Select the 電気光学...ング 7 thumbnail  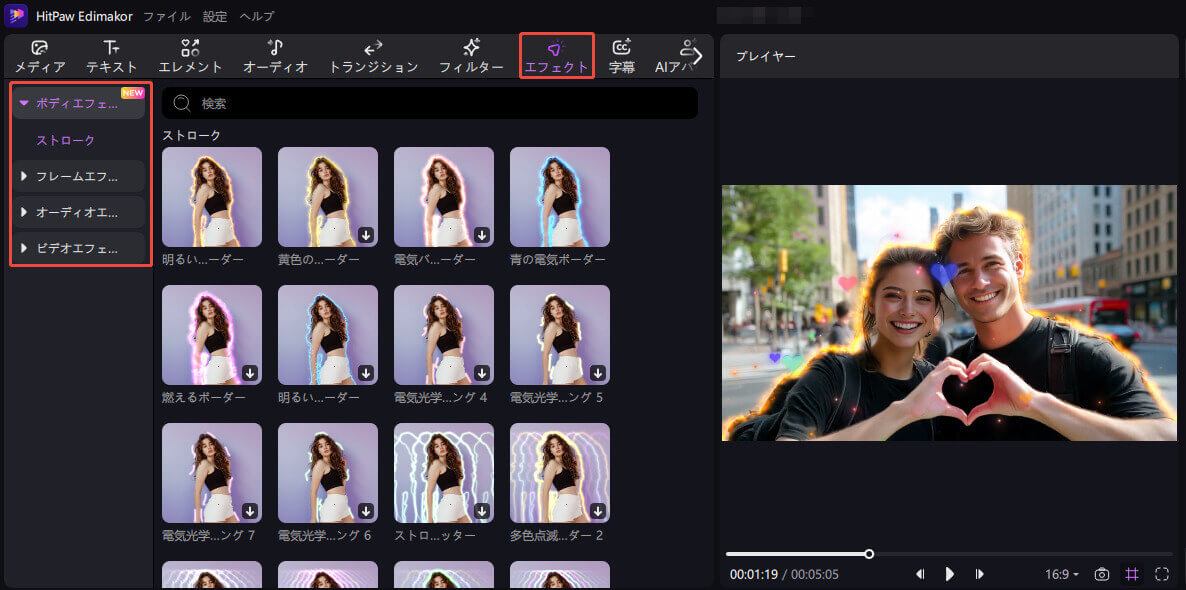(x=212, y=473)
